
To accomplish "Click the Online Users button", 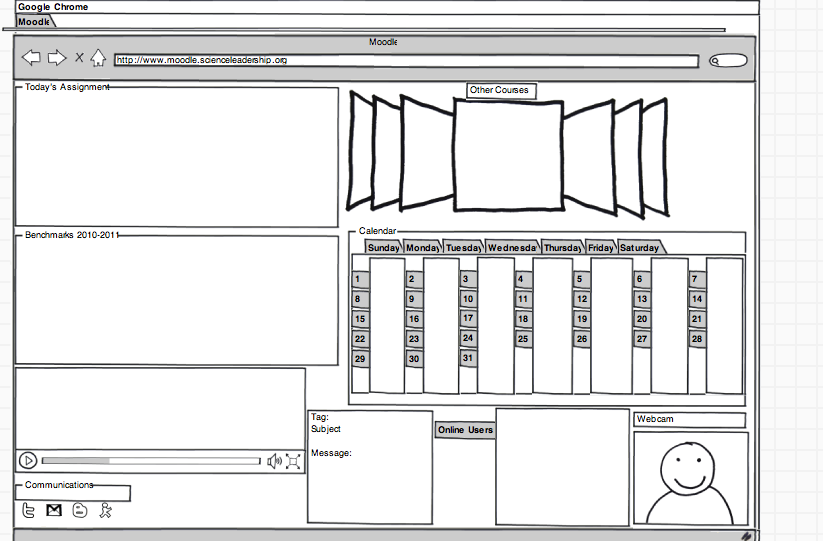I will (465, 430).
